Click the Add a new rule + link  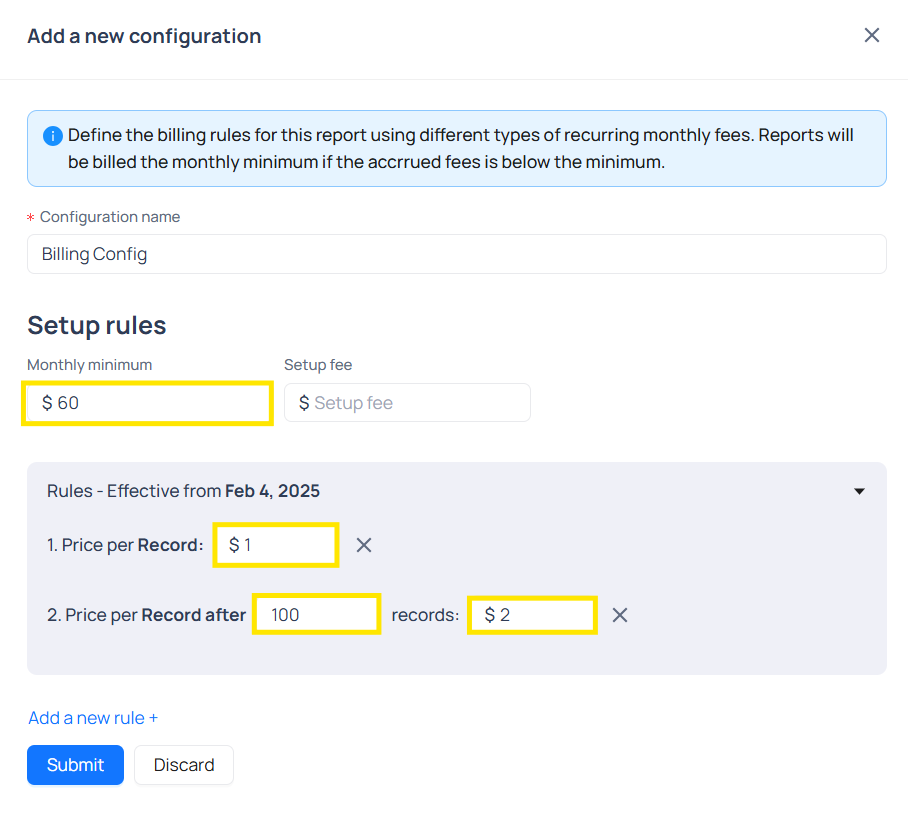click(x=93, y=718)
